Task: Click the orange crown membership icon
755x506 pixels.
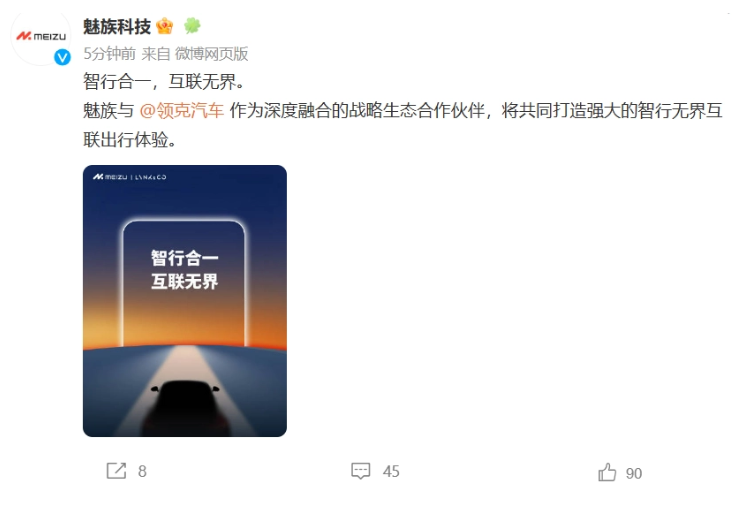Action: [x=165, y=26]
